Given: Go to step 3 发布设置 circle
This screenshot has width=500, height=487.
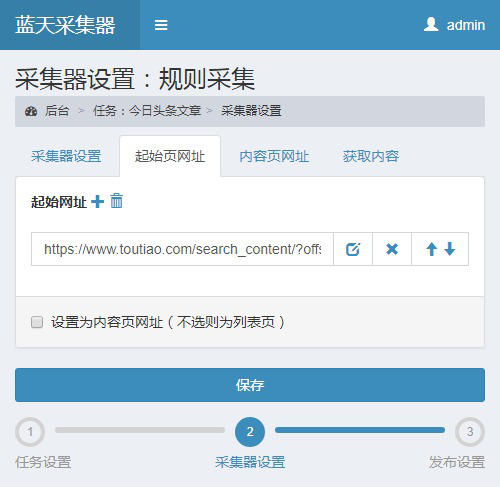Looking at the screenshot, I should click(x=470, y=432).
